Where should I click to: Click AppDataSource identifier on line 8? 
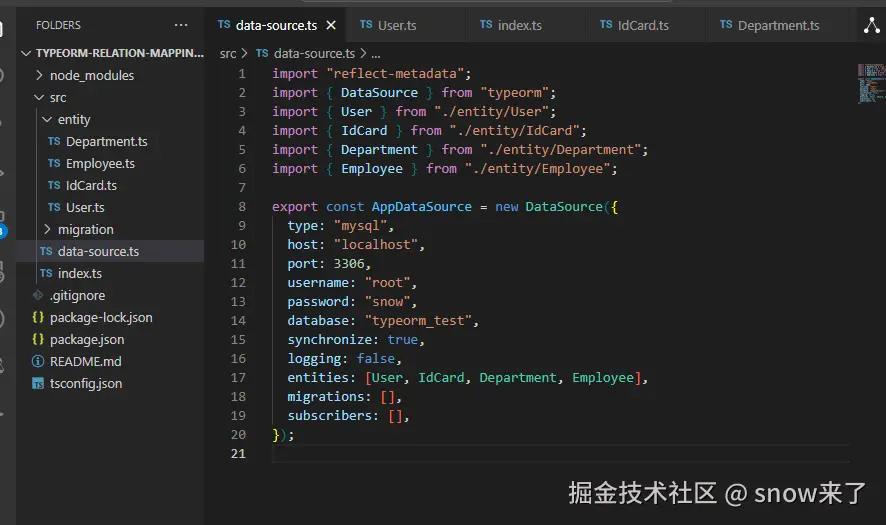point(422,207)
